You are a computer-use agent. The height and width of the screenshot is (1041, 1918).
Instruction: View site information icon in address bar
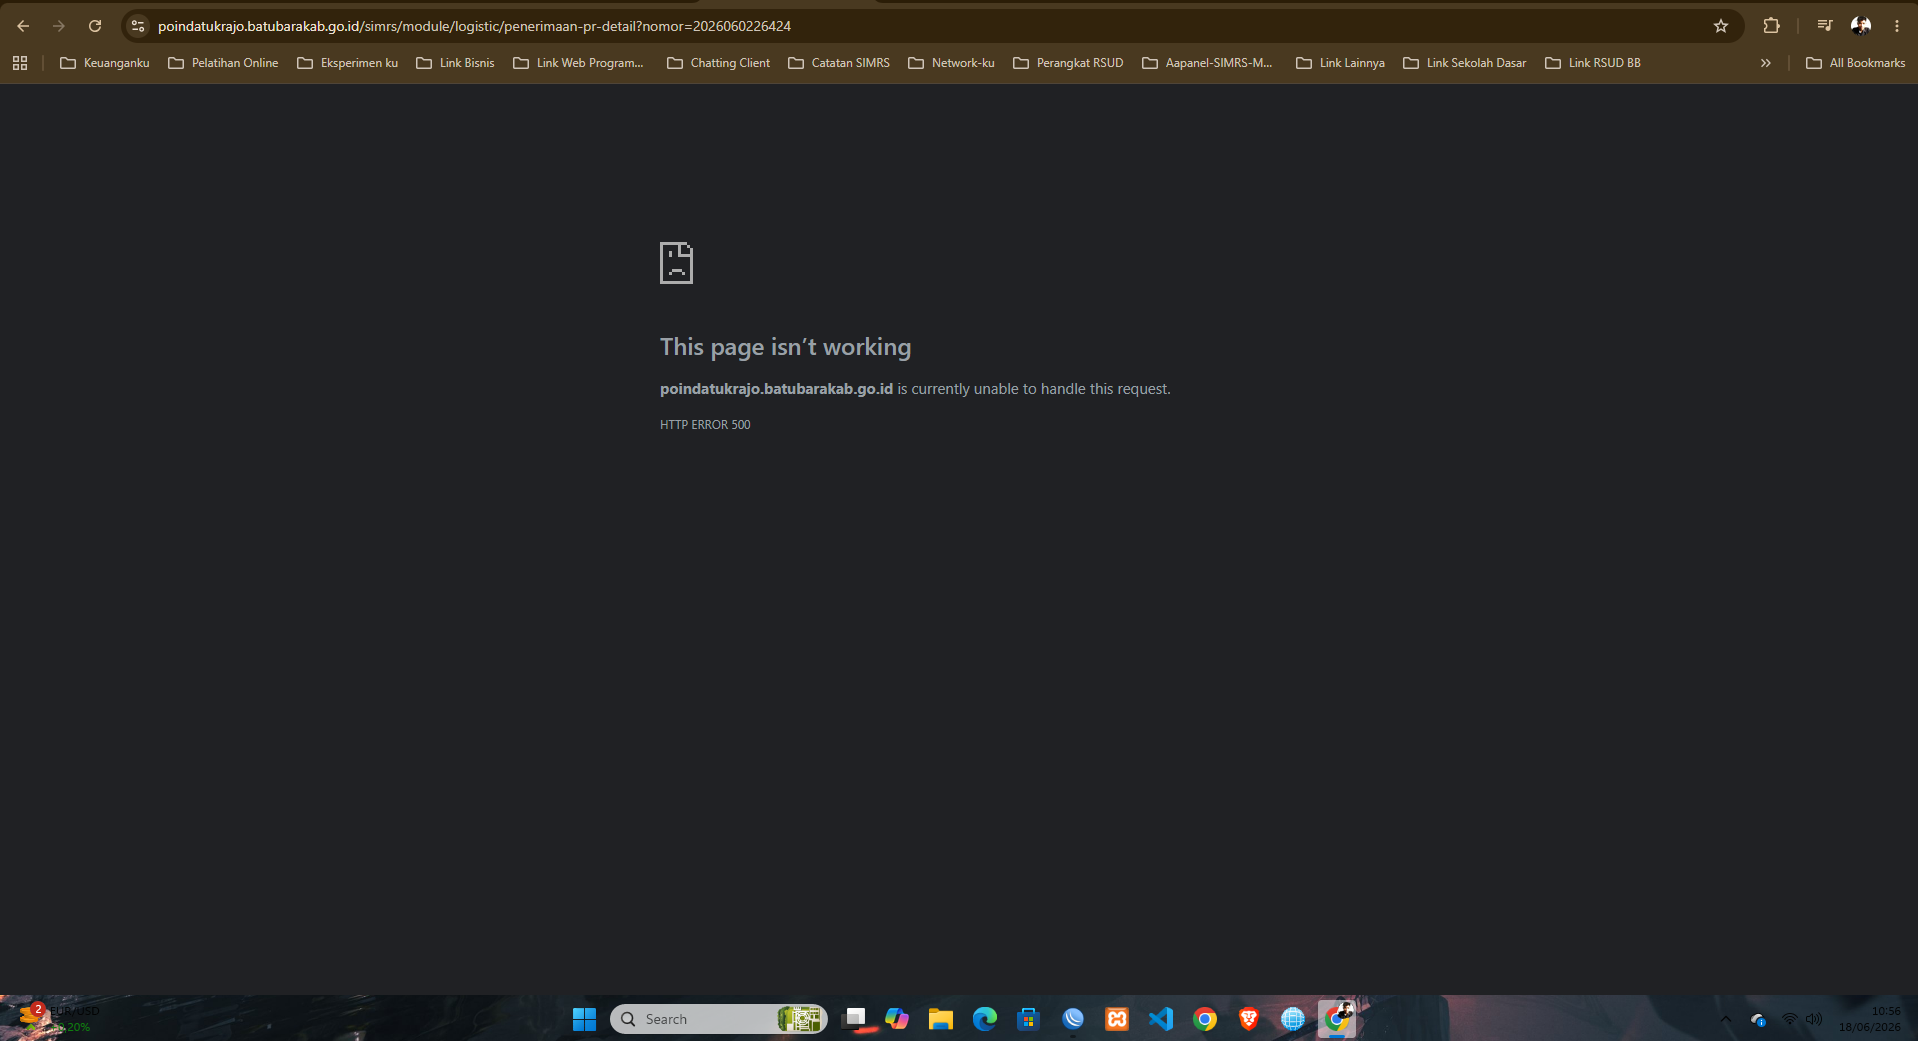coord(138,26)
